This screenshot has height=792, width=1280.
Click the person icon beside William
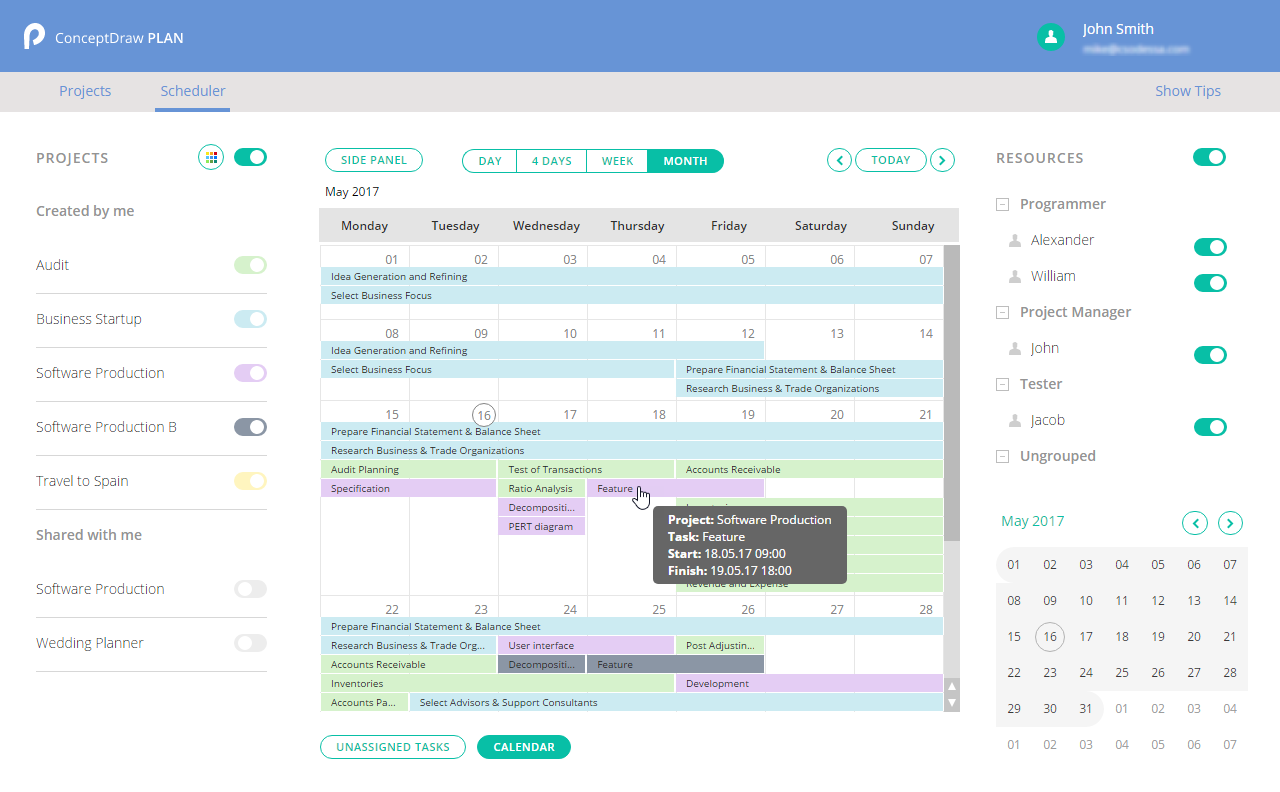tap(1015, 276)
